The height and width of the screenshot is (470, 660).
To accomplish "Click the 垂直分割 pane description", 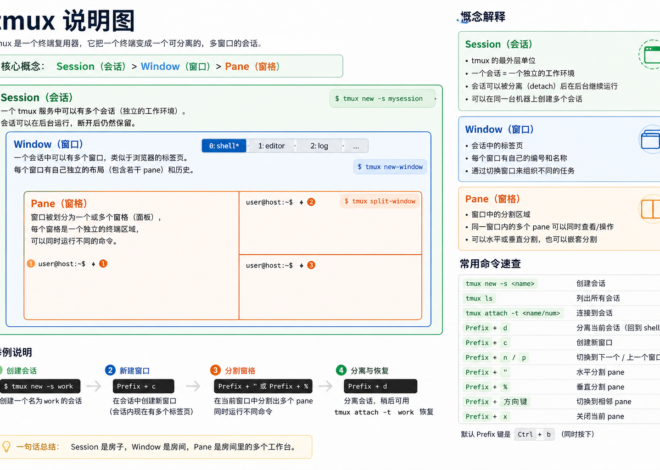I will pyautogui.click(x=600, y=387).
